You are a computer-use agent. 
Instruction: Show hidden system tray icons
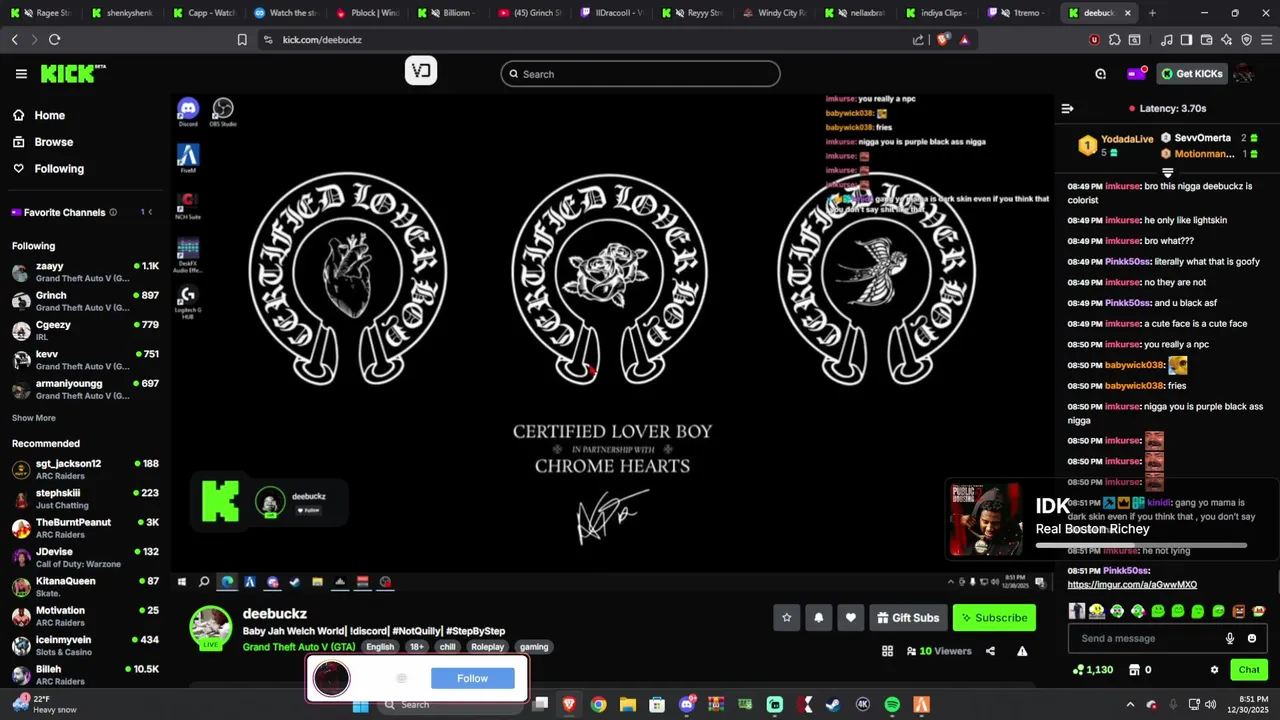coord(1130,705)
